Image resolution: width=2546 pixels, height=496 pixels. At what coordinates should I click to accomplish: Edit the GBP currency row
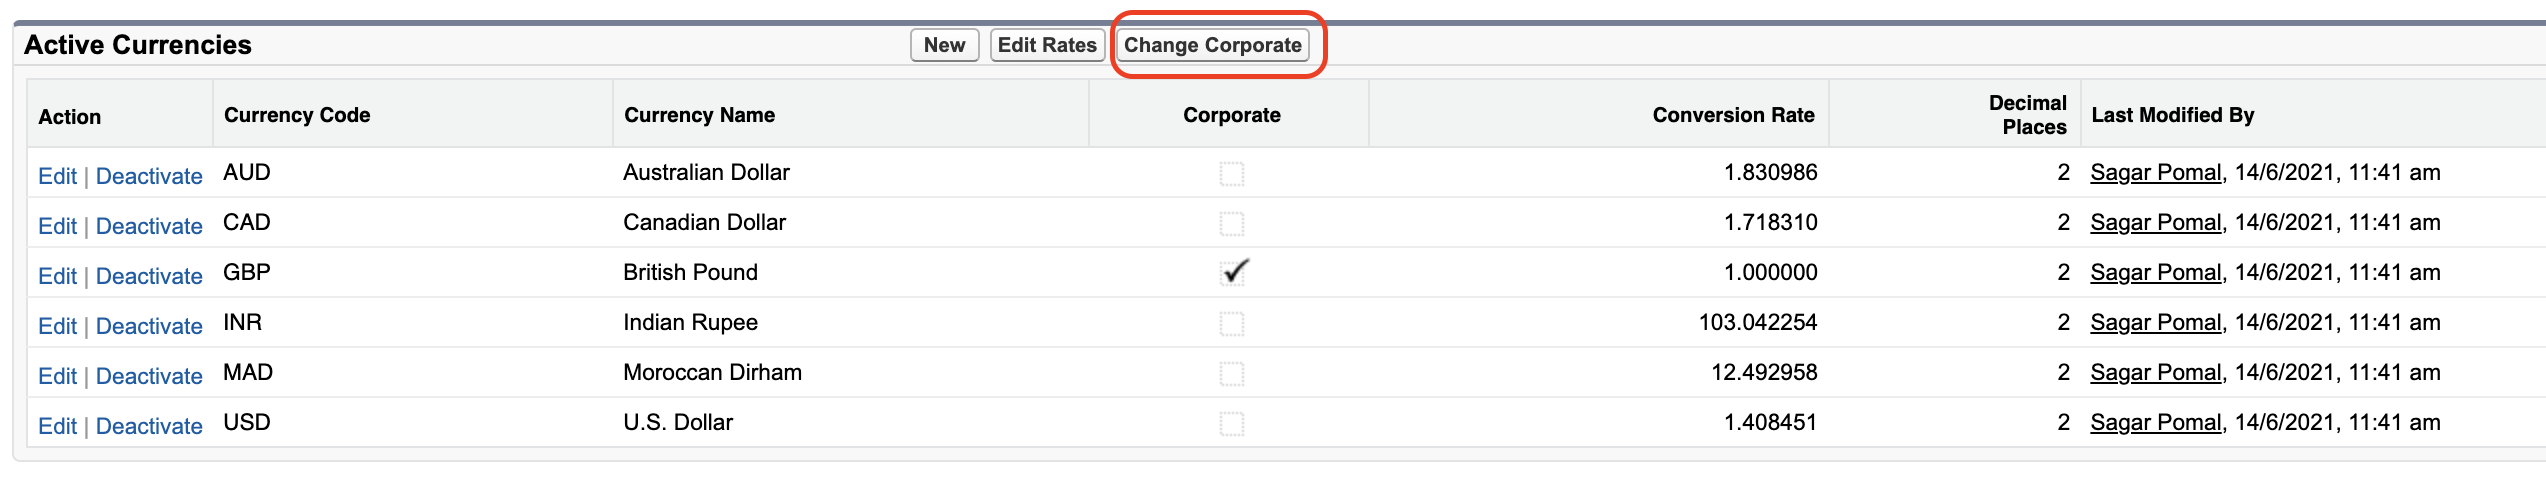point(57,276)
